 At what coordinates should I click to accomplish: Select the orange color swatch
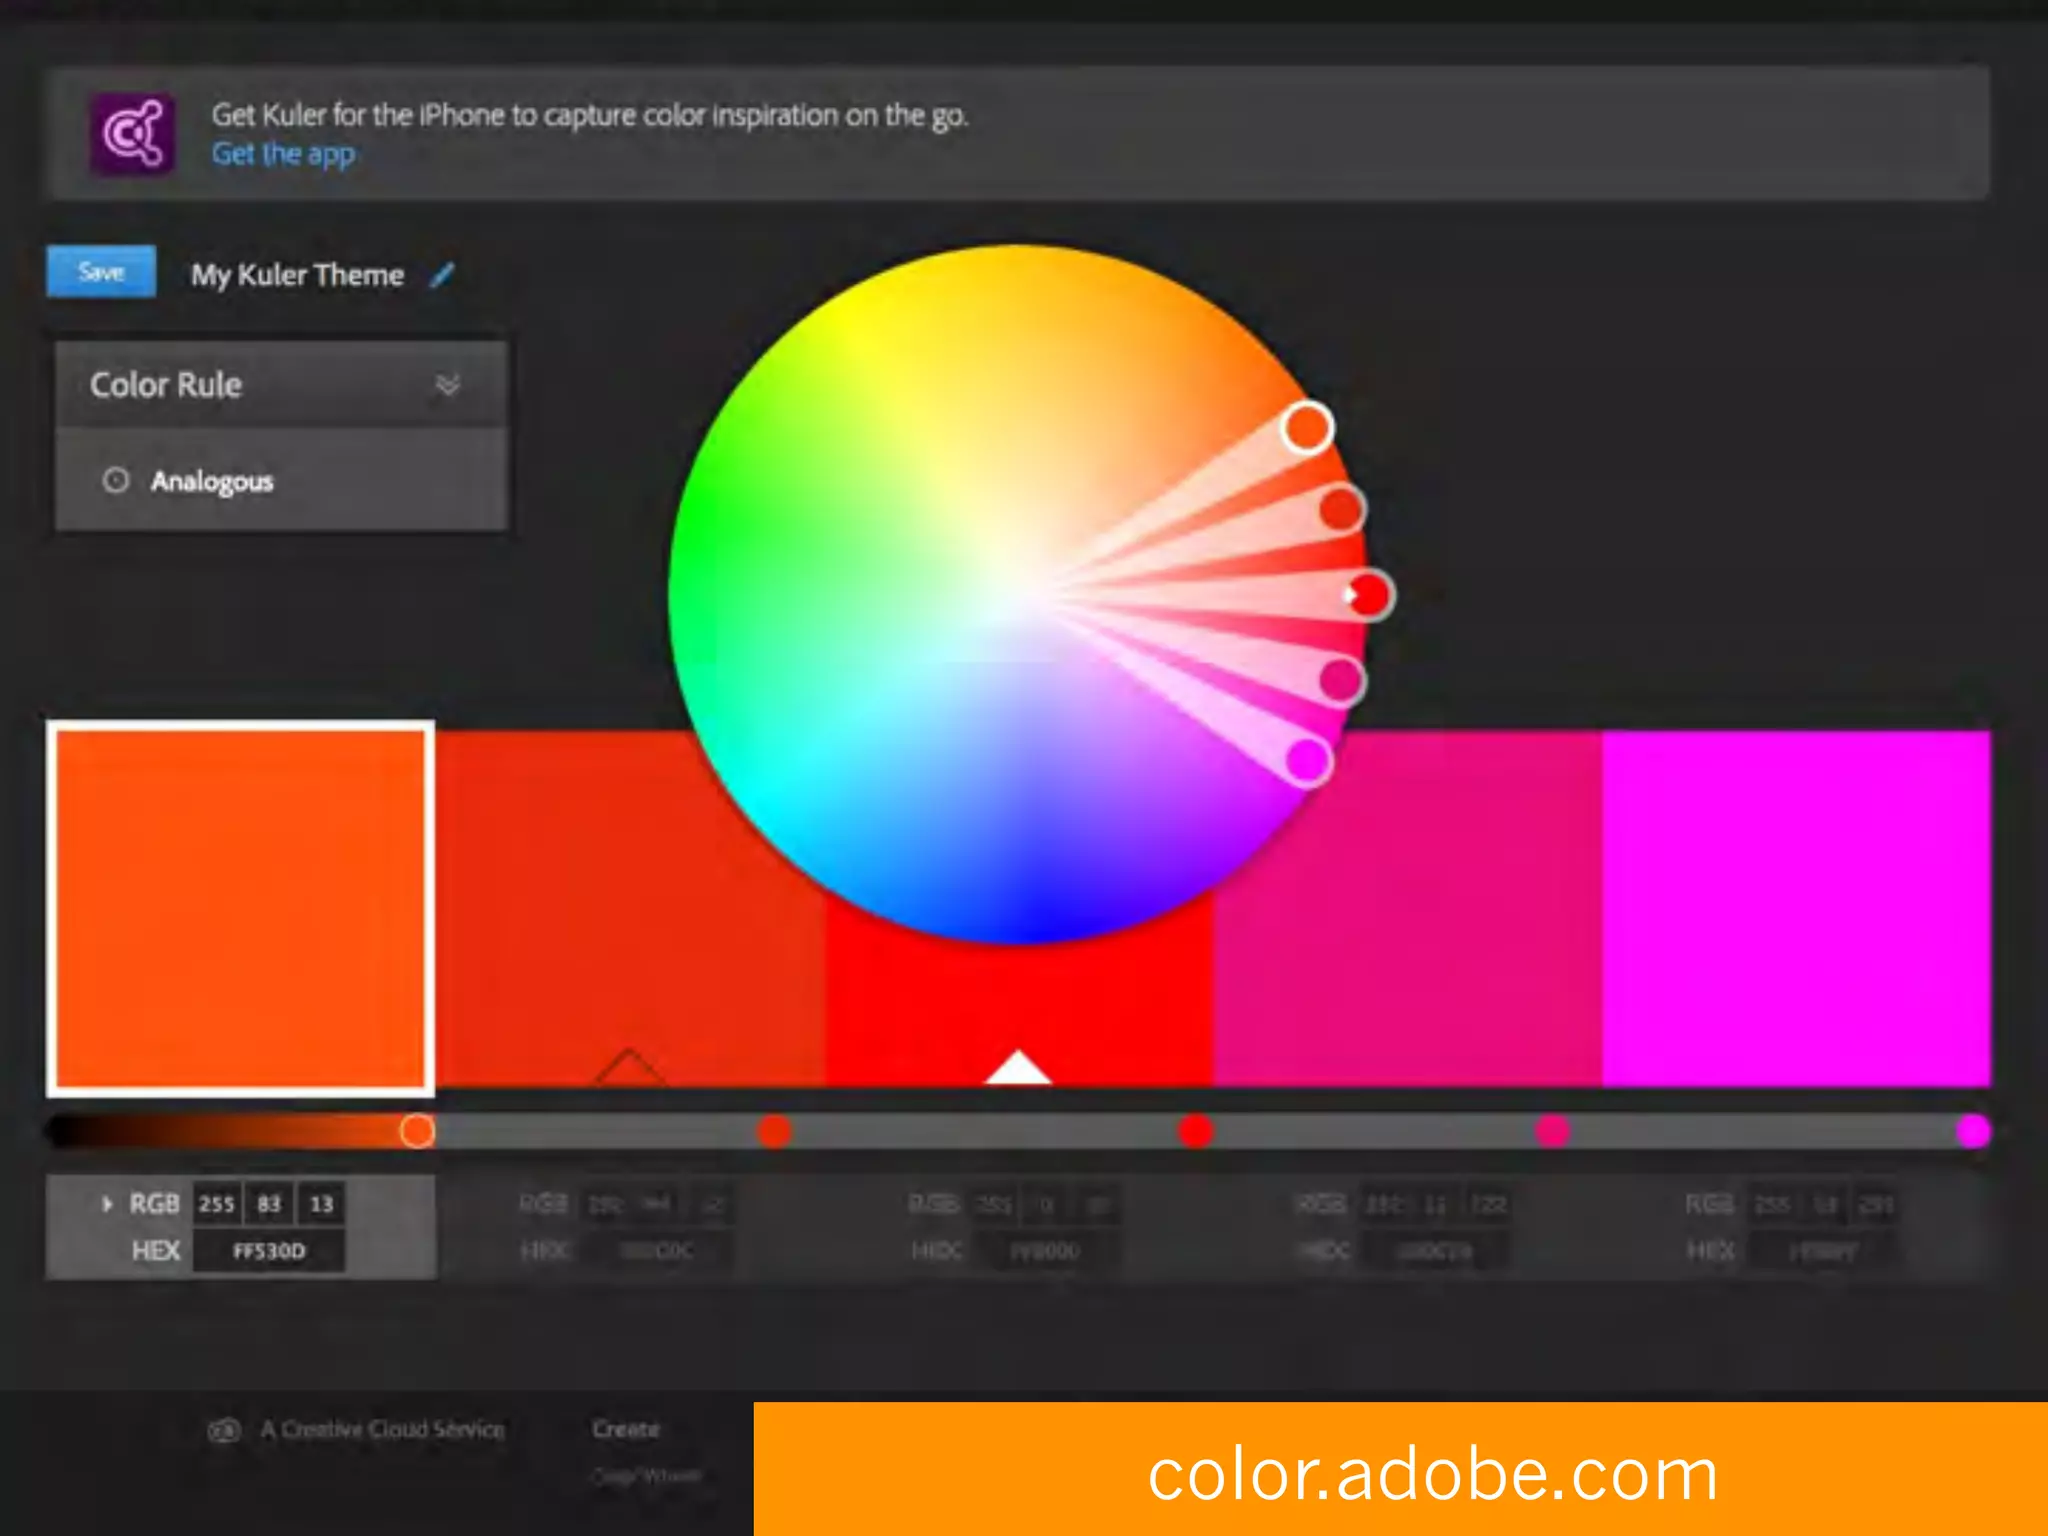tap(241, 909)
